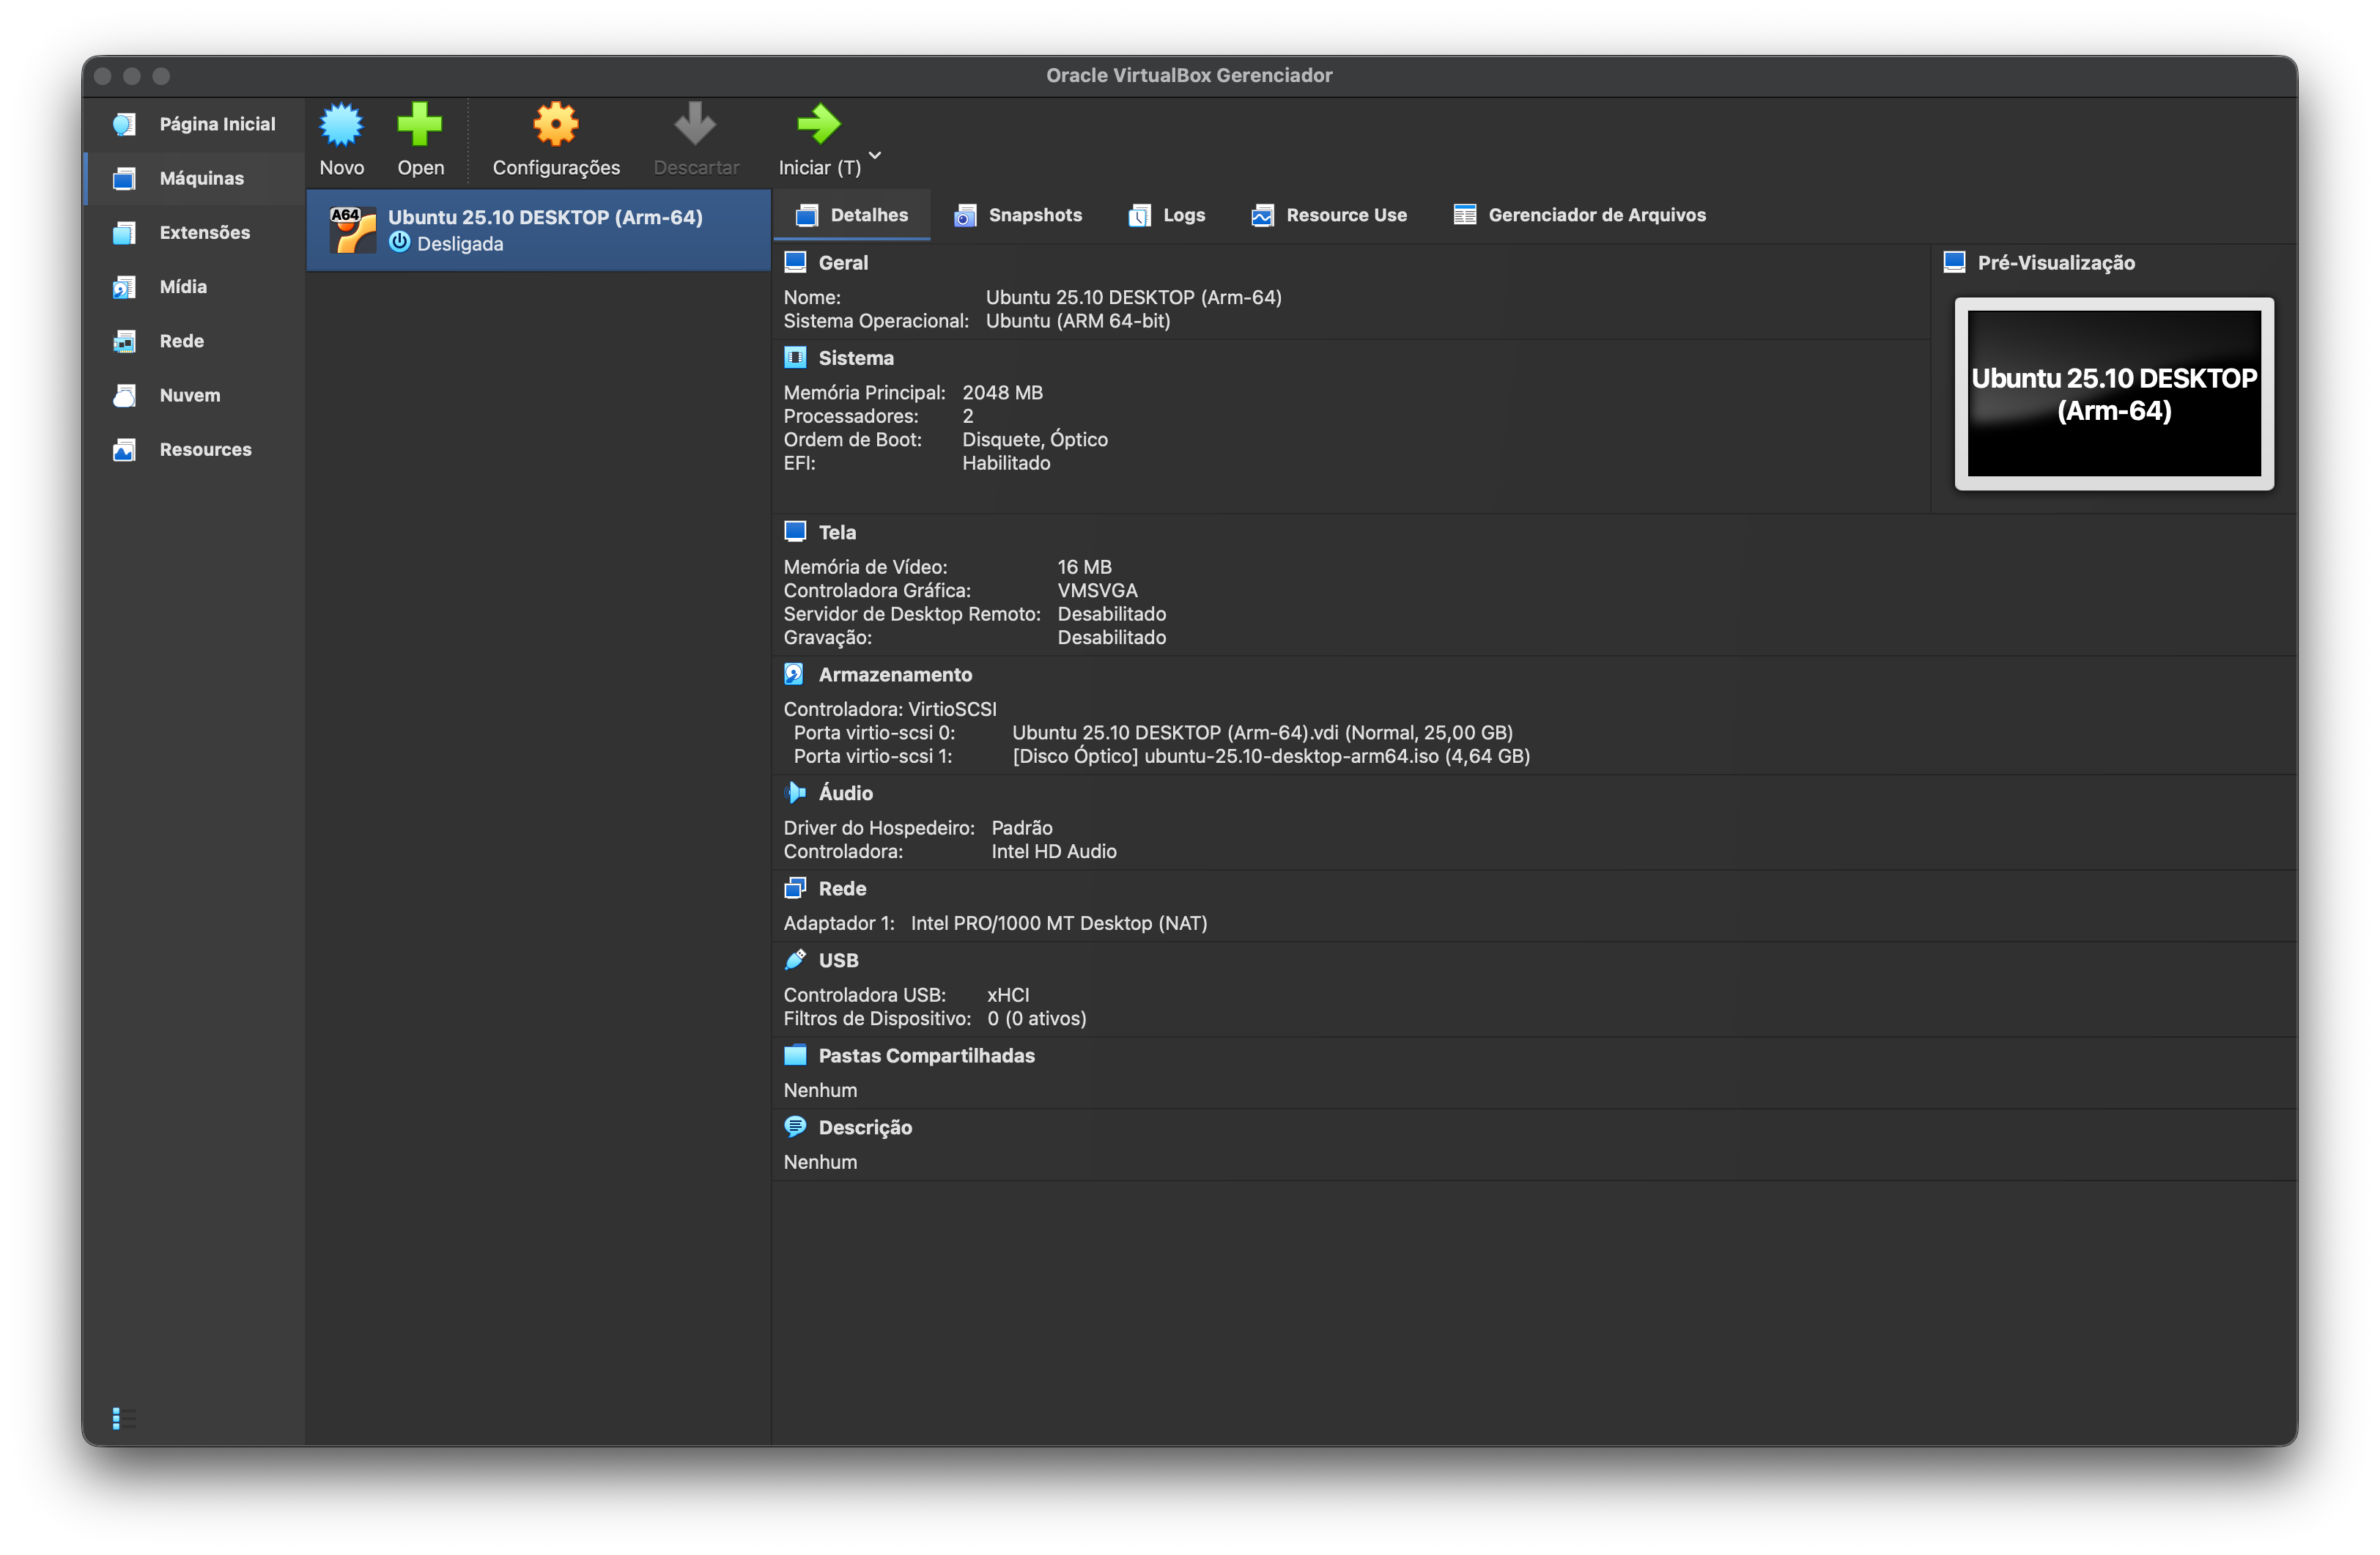Collapse the Armazenamento section header
This screenshot has height=1555, width=2380.
[x=894, y=675]
